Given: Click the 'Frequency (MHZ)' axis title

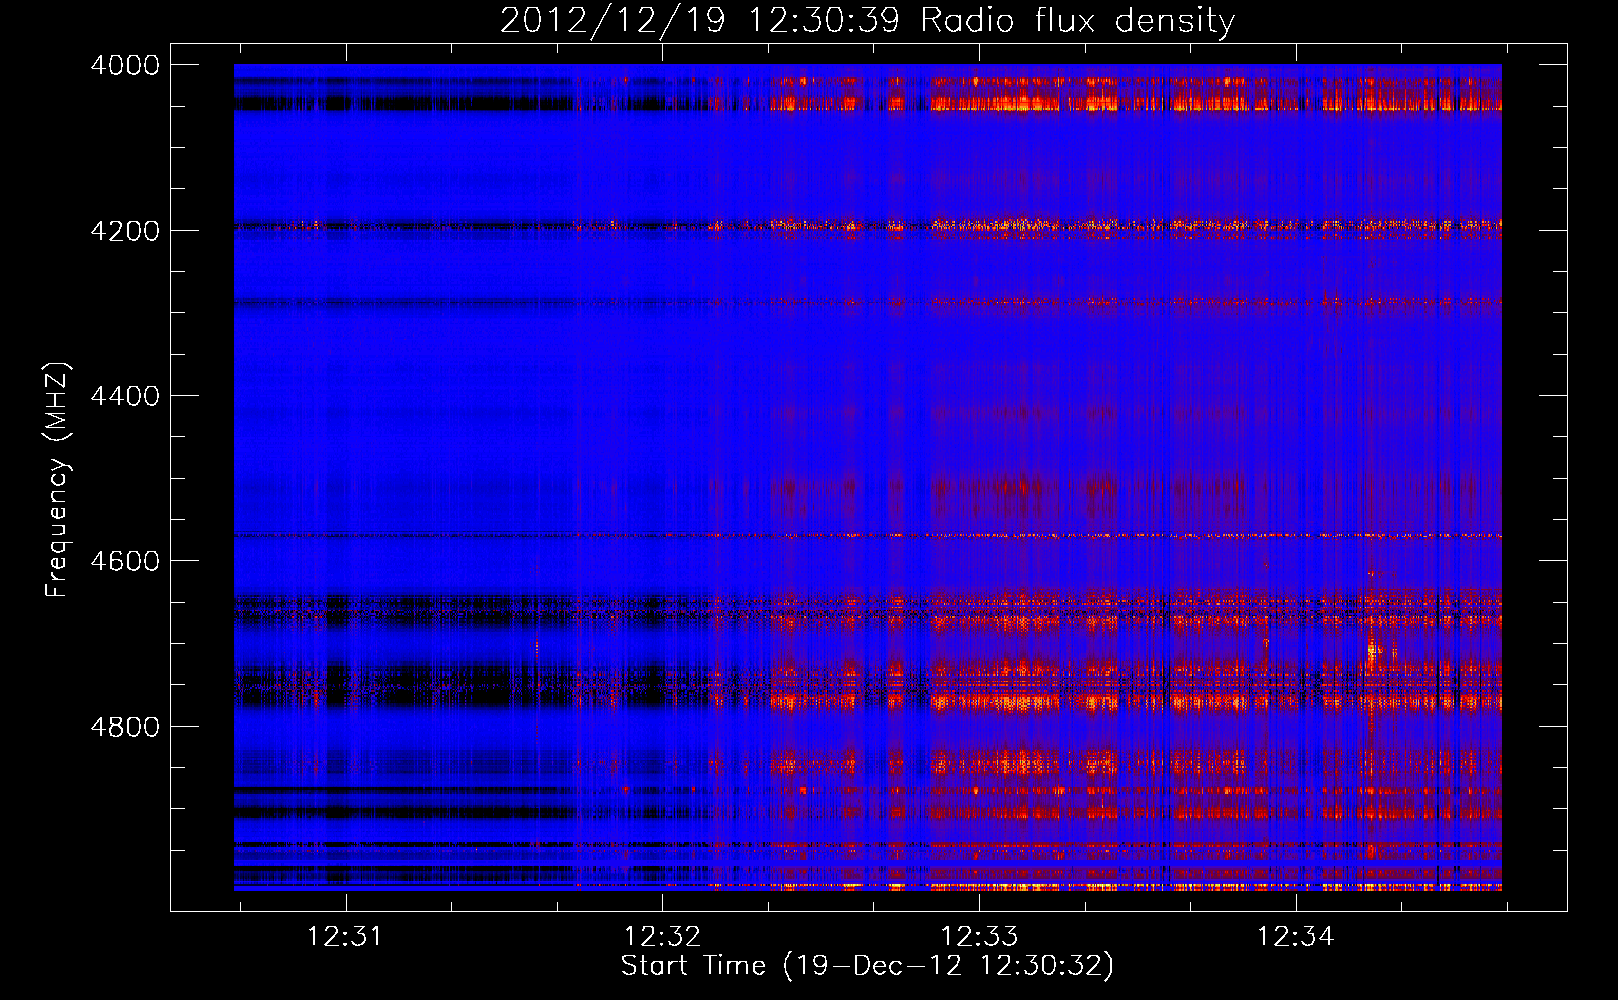Looking at the screenshot, I should (58, 480).
